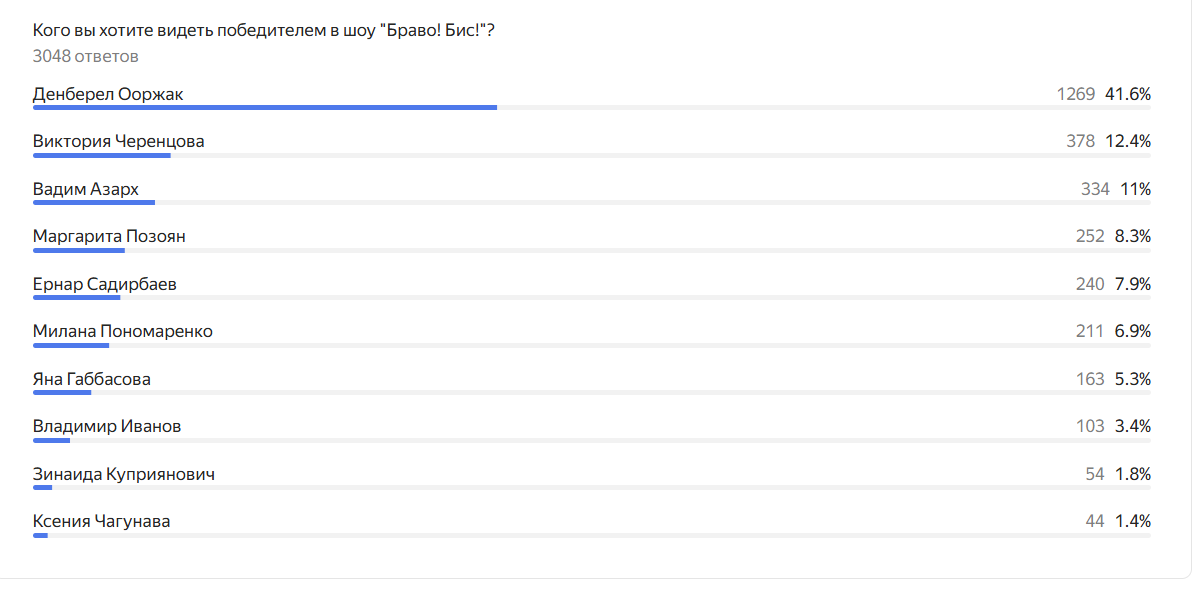Click the "3048 ответов" response count
The image size is (1195, 602).
[85, 56]
